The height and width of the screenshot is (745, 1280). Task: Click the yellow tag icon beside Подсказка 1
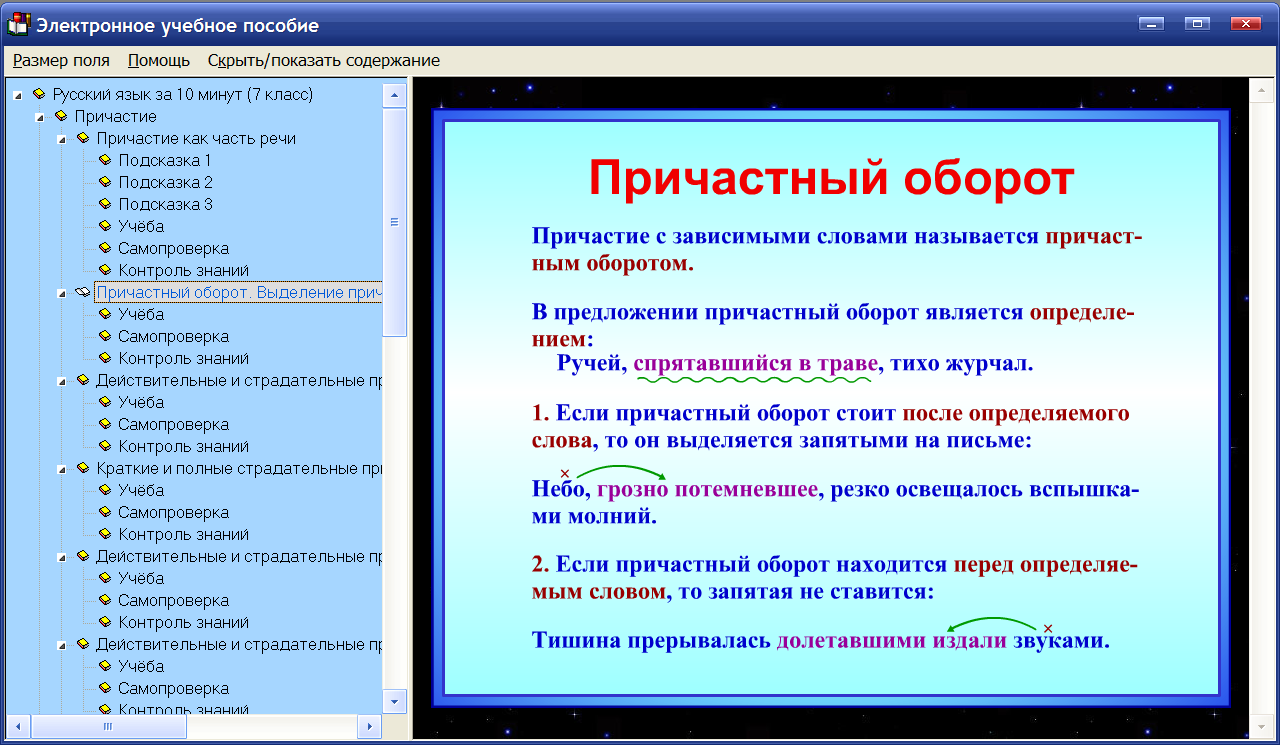[104, 160]
